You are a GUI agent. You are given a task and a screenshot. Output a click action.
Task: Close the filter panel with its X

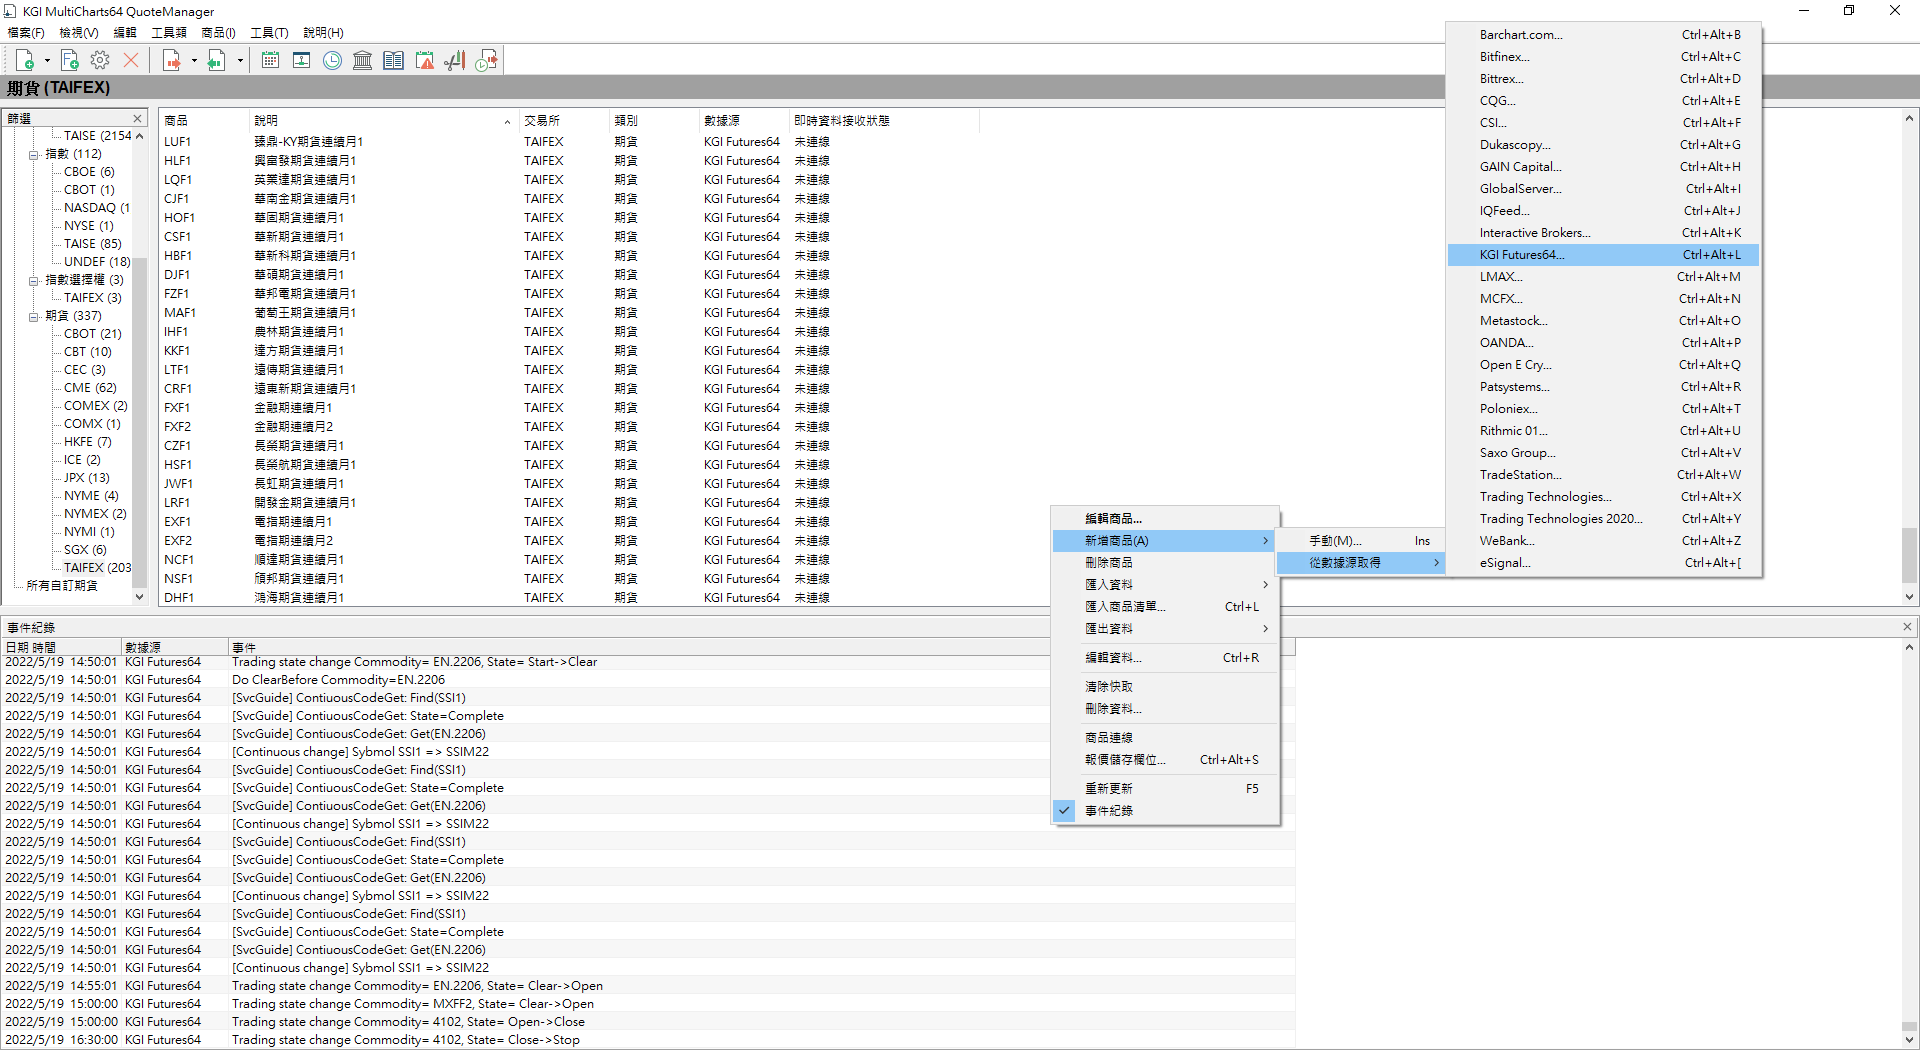138,118
